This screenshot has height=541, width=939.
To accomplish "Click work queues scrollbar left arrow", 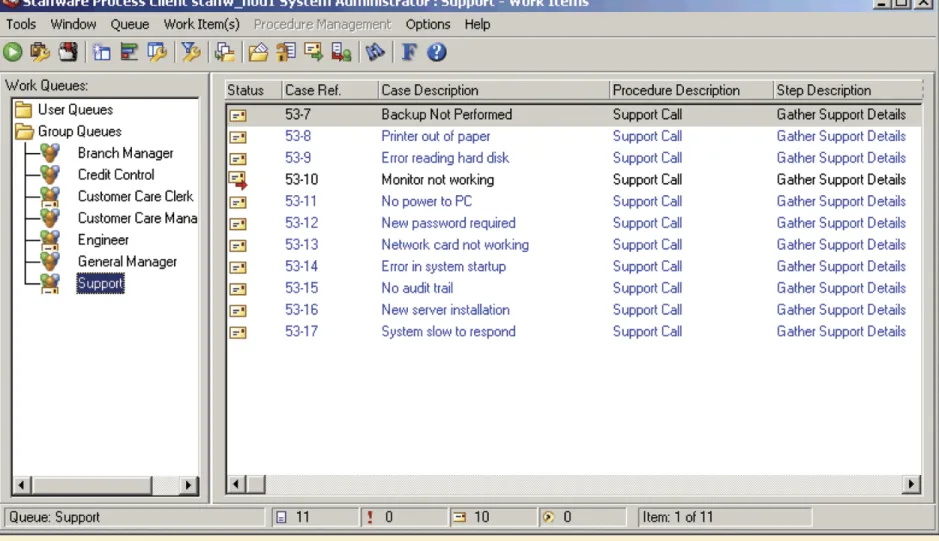I will point(22,485).
